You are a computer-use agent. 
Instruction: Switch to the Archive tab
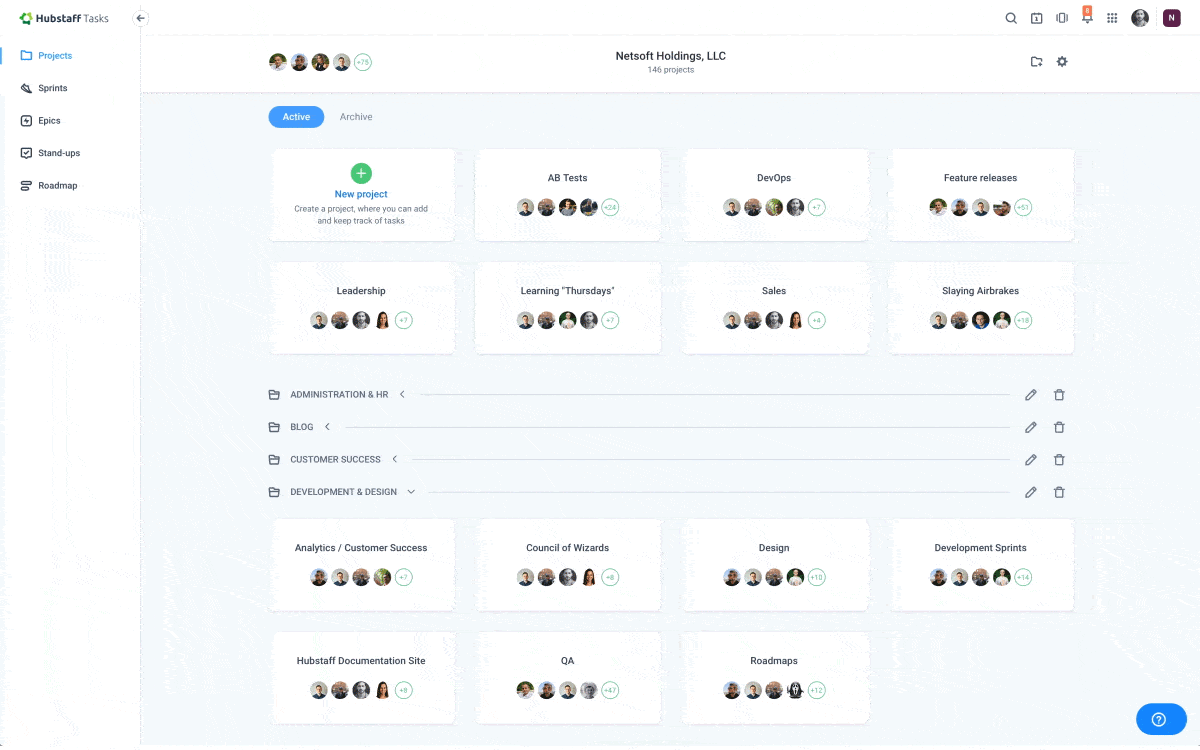356,117
